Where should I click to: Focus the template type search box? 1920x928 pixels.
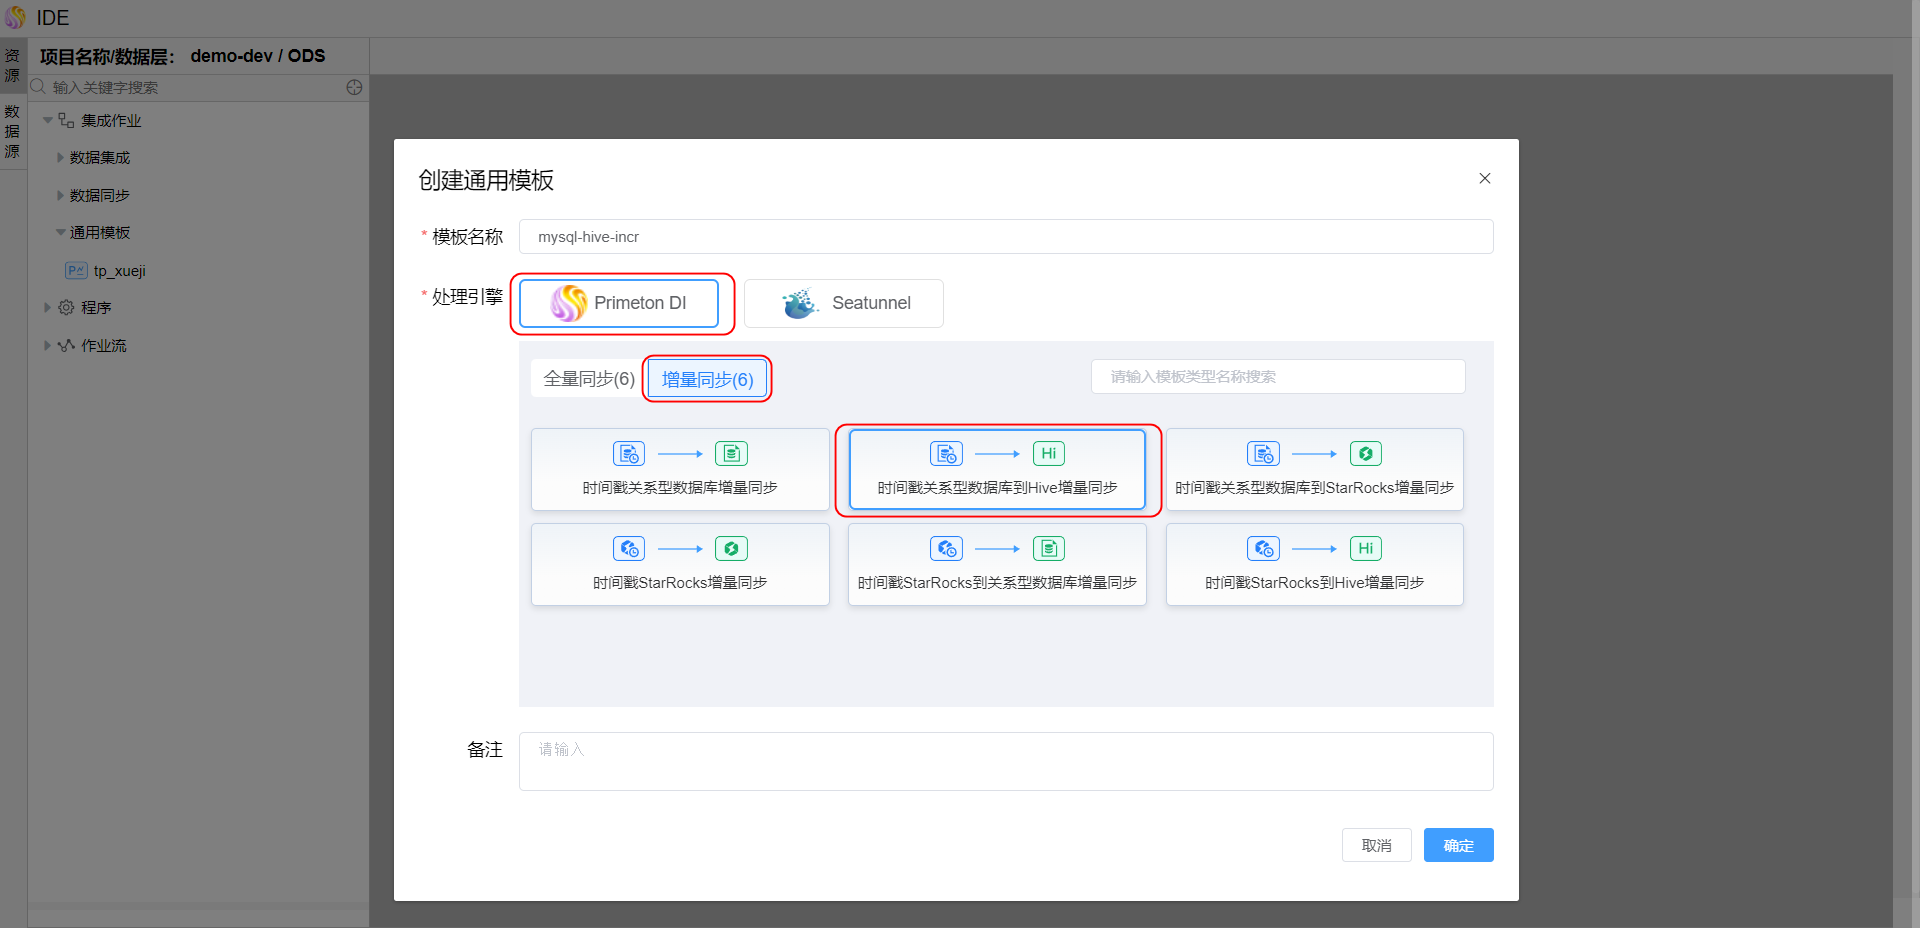point(1277,377)
